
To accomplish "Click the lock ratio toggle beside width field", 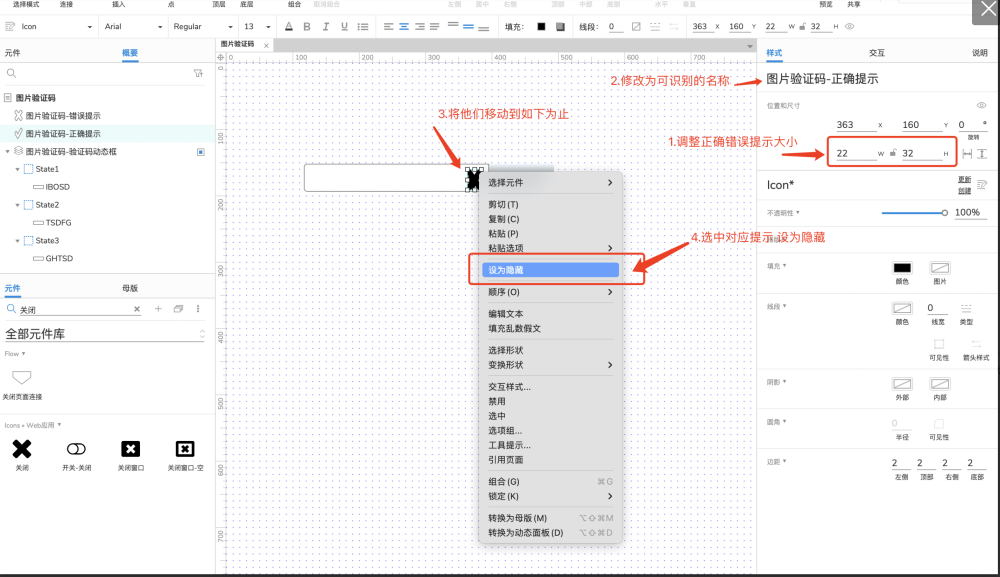I will [894, 151].
